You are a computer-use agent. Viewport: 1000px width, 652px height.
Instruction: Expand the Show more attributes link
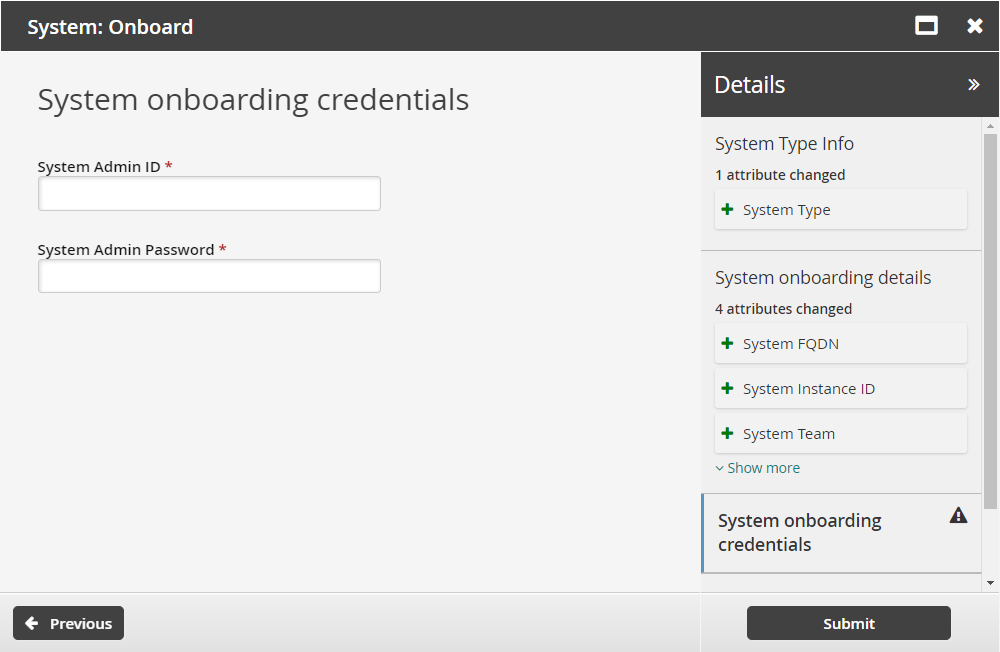pos(758,468)
